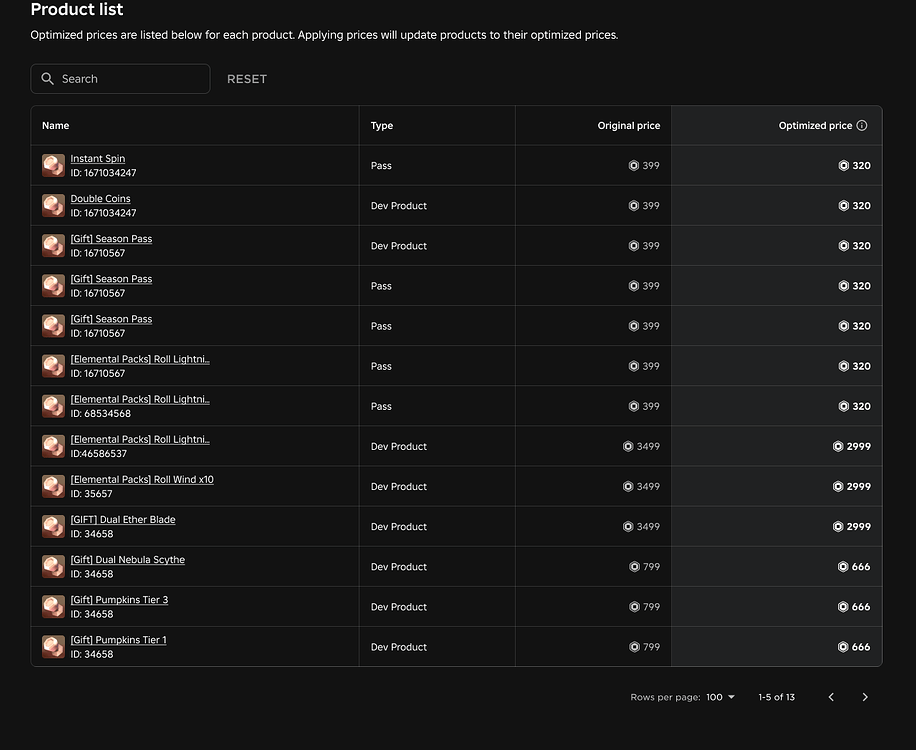Viewport: 916px width, 750px height.
Task: Click the Double Coins product thumbnail
Action: pyautogui.click(x=53, y=205)
